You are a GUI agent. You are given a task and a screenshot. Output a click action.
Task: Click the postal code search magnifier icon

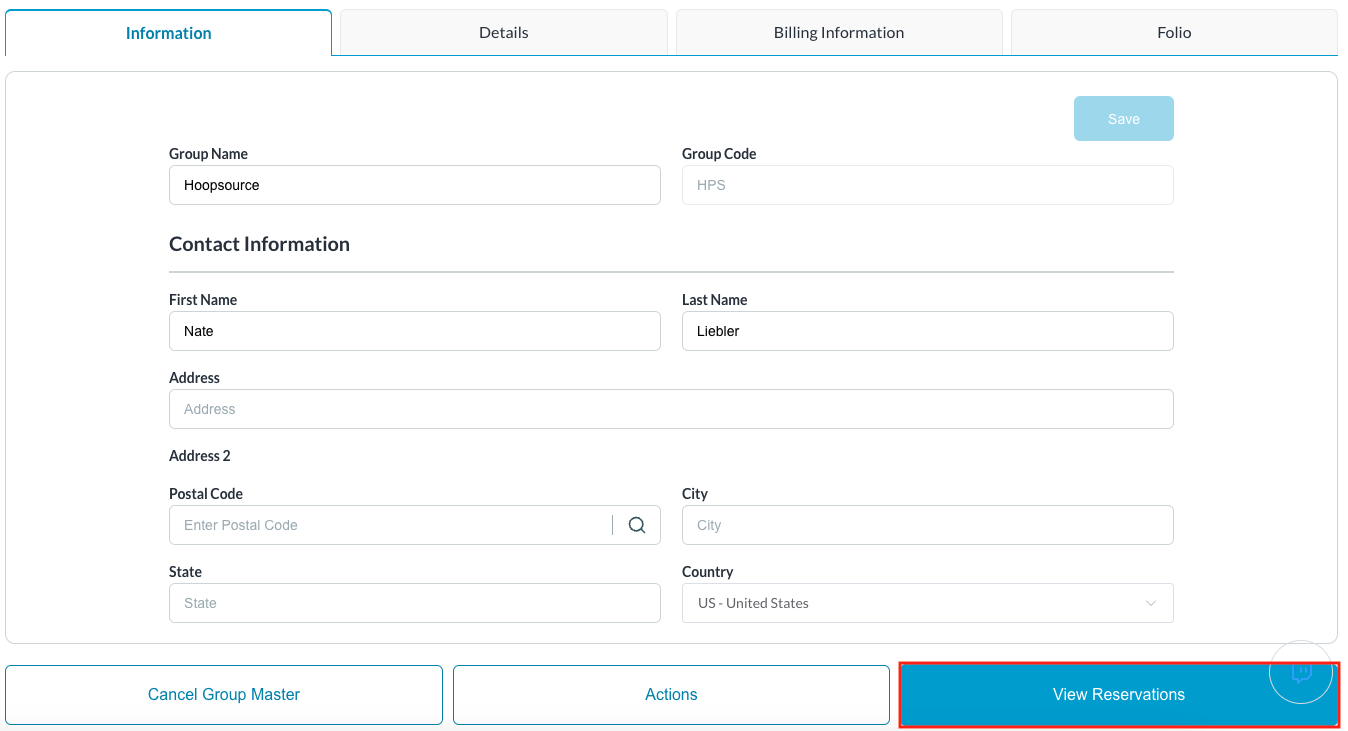[x=637, y=525]
